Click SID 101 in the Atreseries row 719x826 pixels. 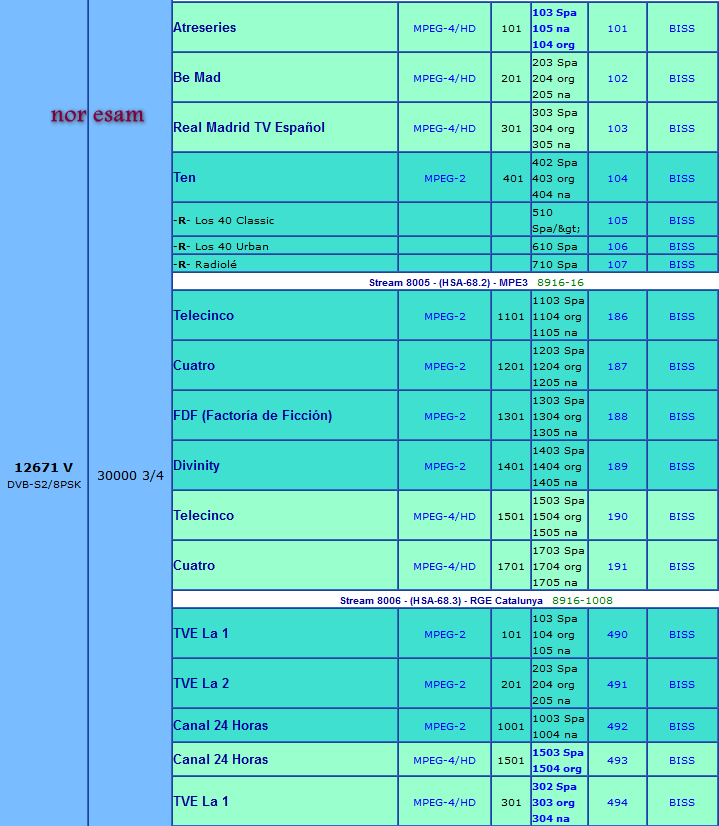point(617,28)
